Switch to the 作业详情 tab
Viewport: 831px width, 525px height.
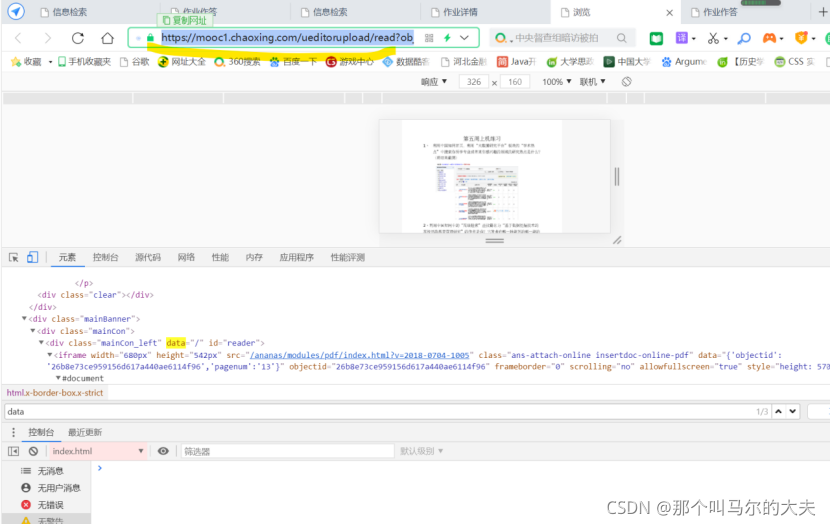454,12
